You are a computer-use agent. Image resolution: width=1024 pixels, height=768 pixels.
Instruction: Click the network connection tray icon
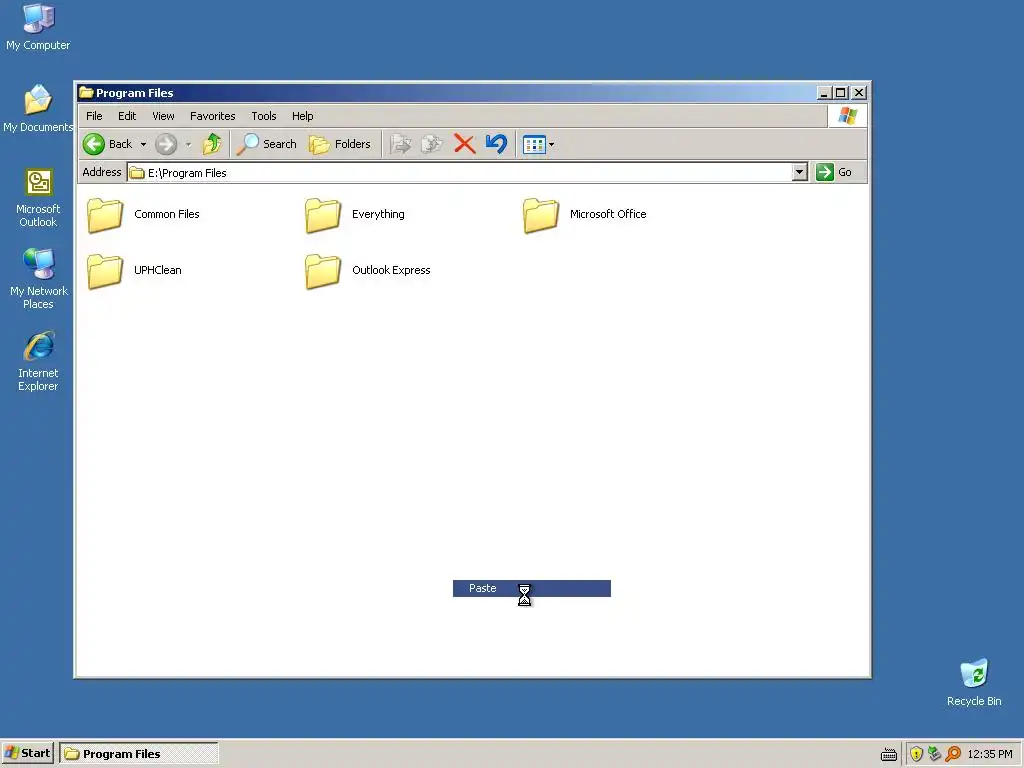pos(935,754)
